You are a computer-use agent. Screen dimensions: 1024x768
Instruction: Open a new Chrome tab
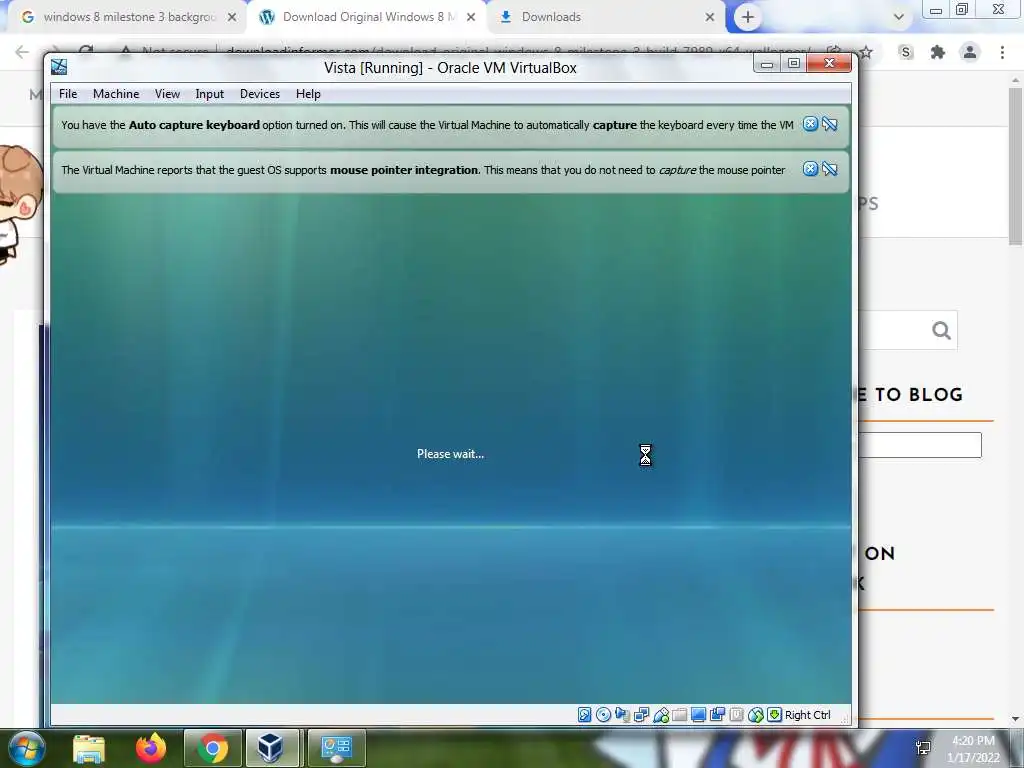[x=748, y=17]
